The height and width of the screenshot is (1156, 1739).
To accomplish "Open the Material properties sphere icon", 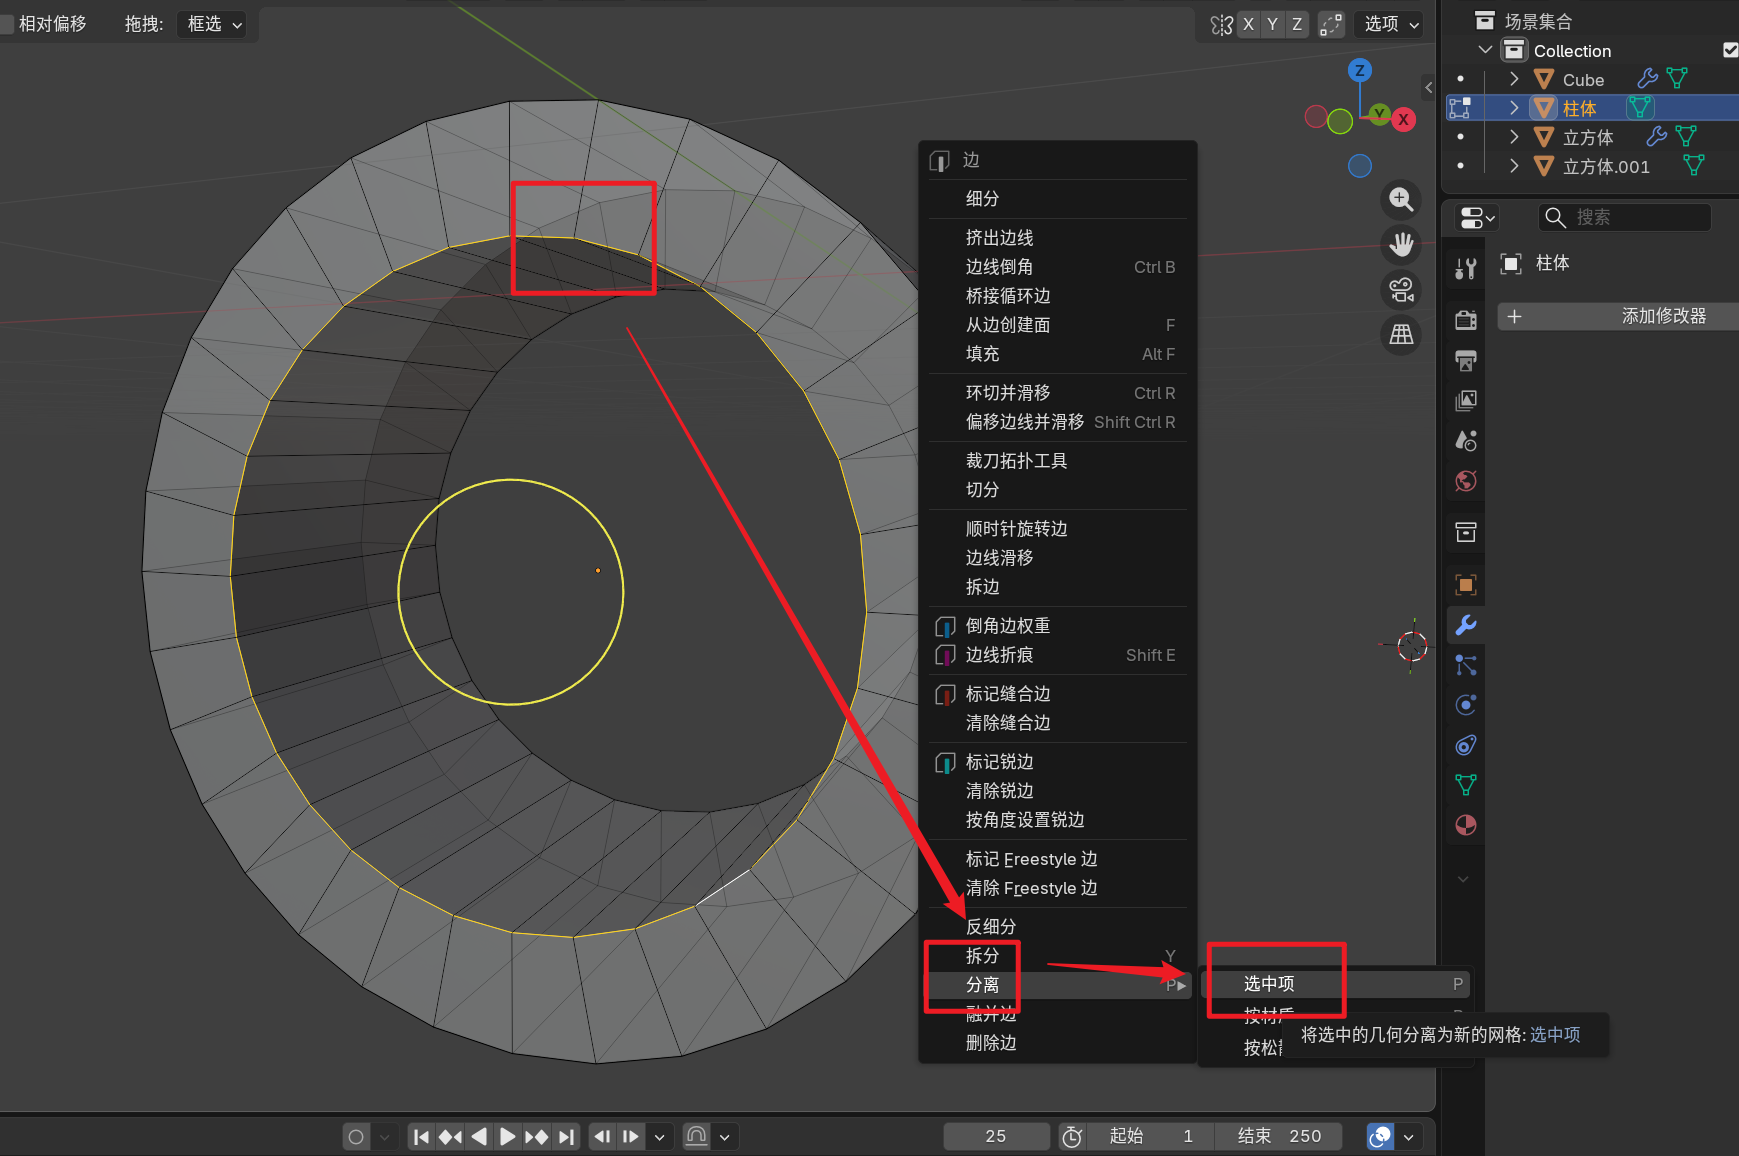I will coord(1465,825).
